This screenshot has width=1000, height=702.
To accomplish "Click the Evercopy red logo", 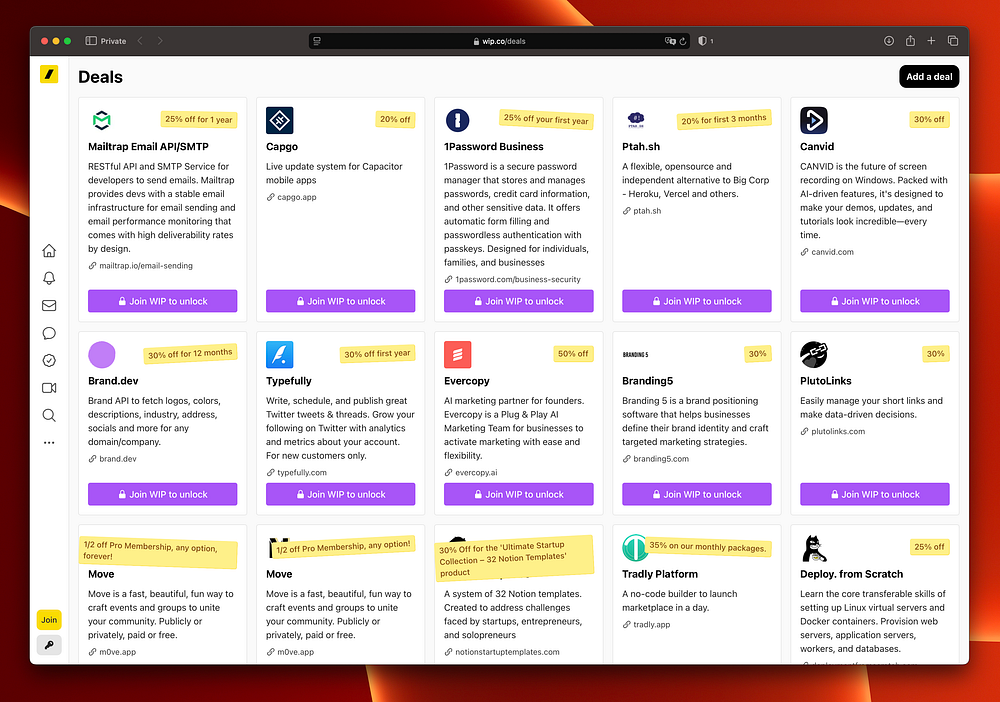I will (457, 355).
